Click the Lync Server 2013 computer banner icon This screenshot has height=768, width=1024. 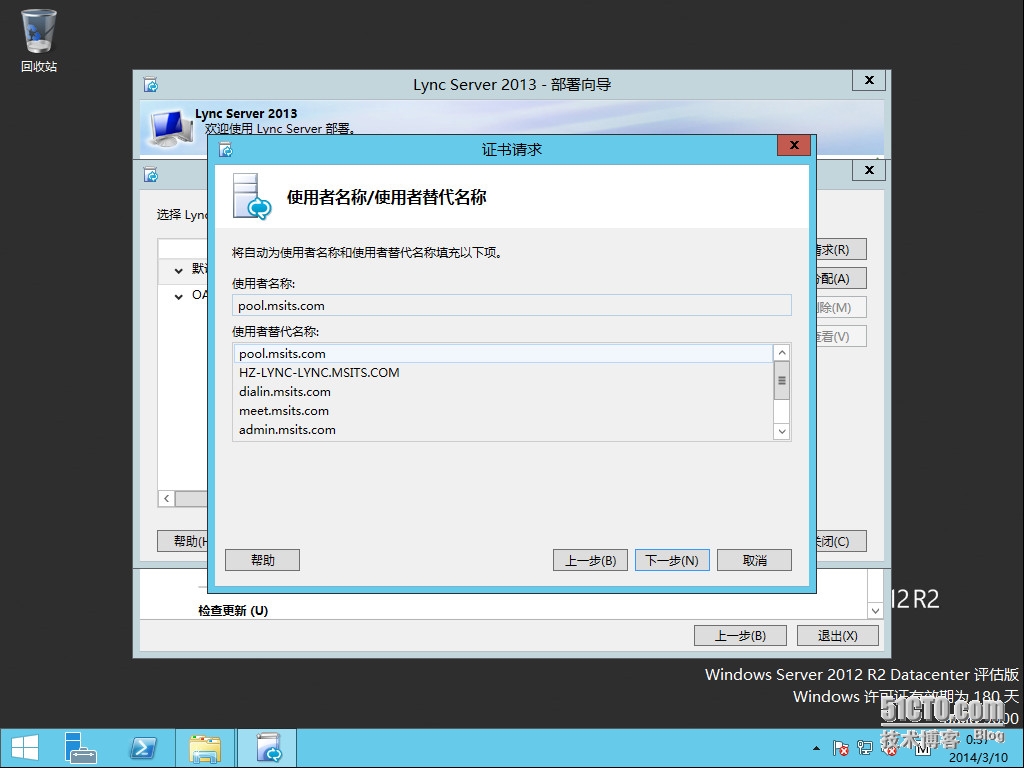click(x=171, y=127)
